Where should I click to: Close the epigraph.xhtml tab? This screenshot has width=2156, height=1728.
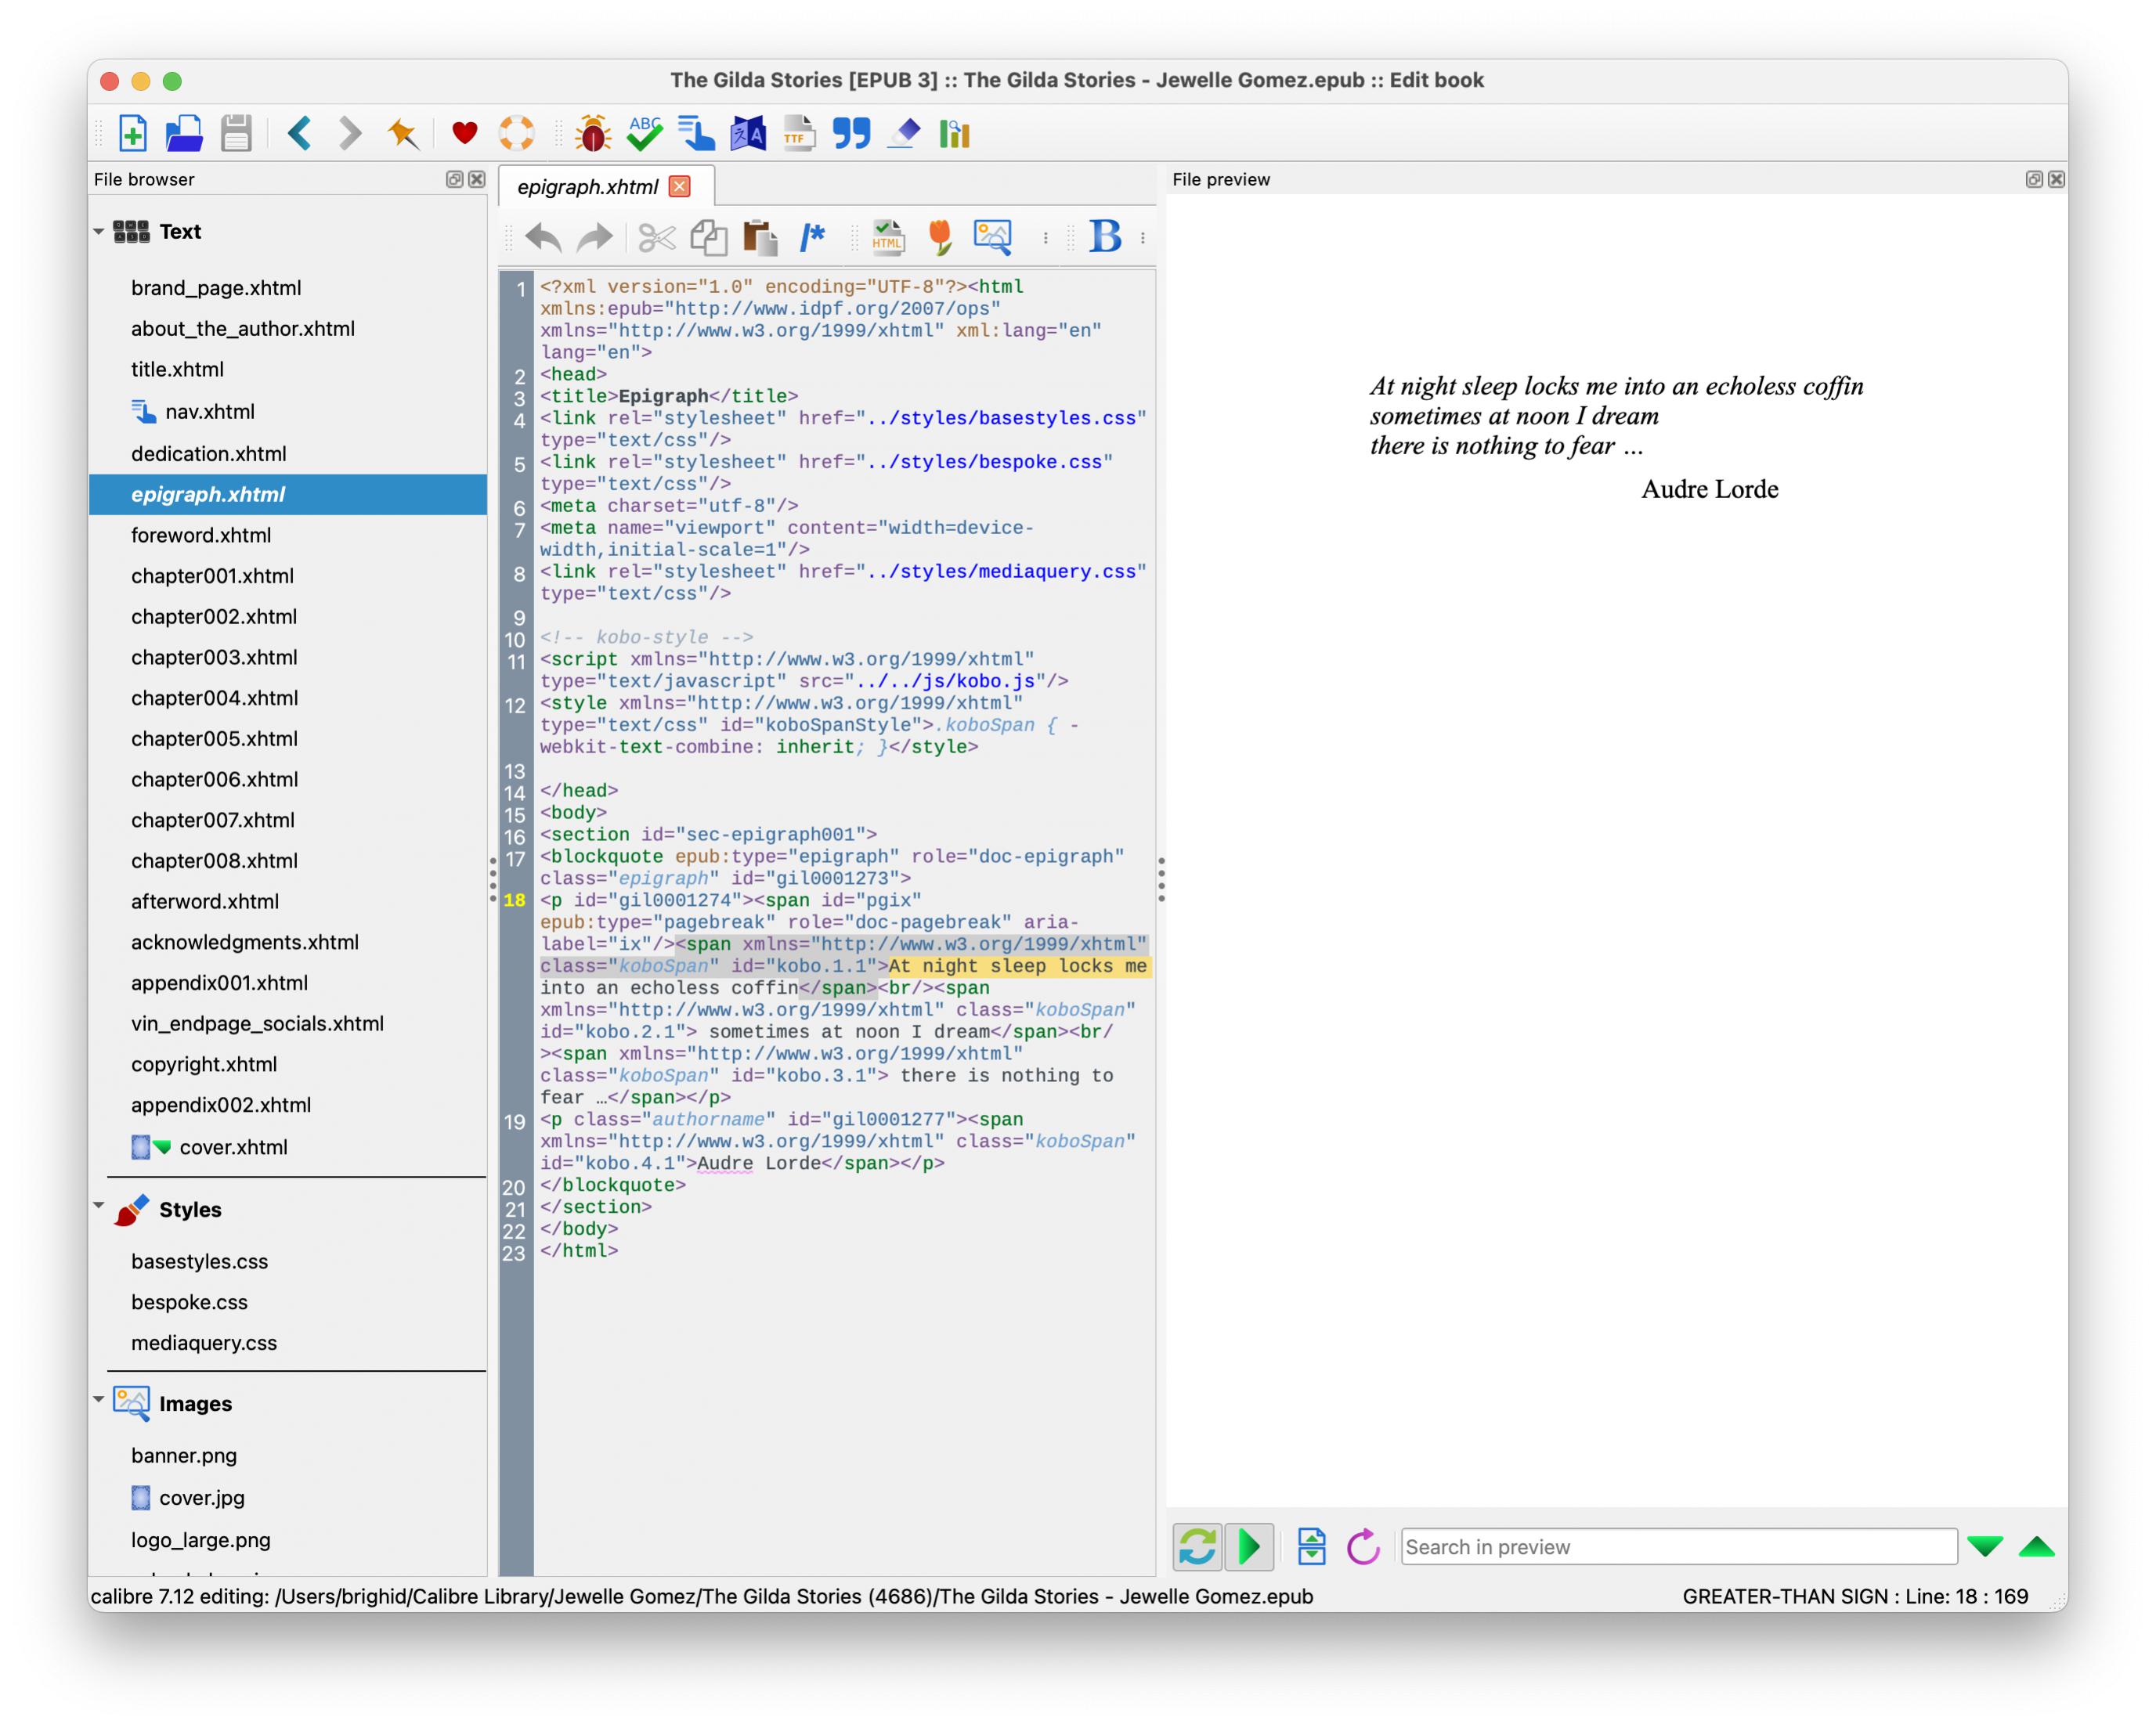680,186
